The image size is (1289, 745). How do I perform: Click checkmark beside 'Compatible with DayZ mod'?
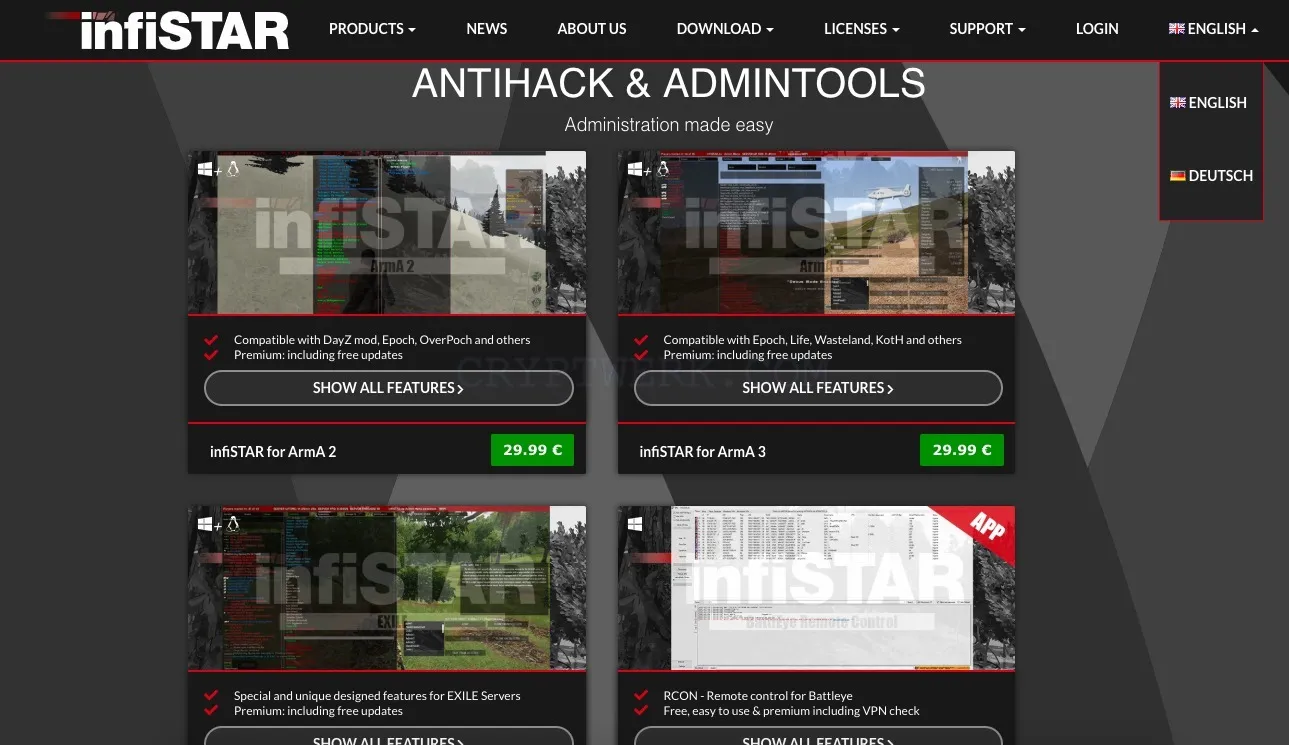pos(211,340)
